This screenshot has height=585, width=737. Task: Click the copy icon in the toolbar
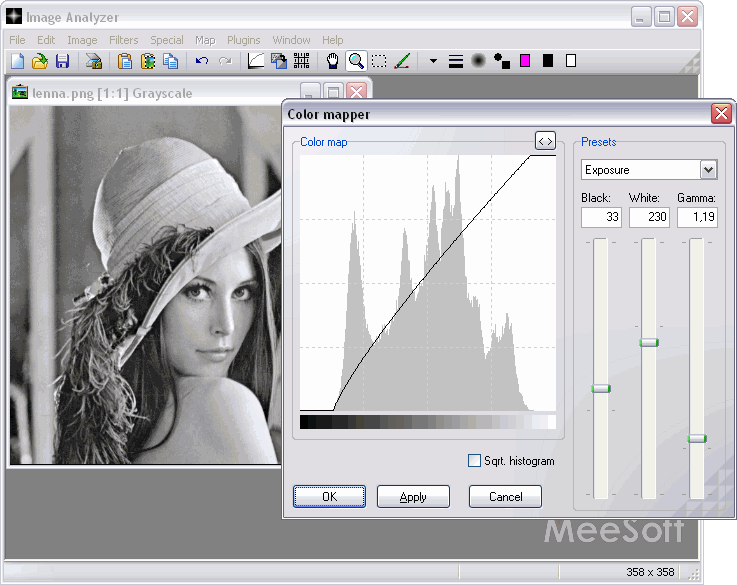click(171, 61)
